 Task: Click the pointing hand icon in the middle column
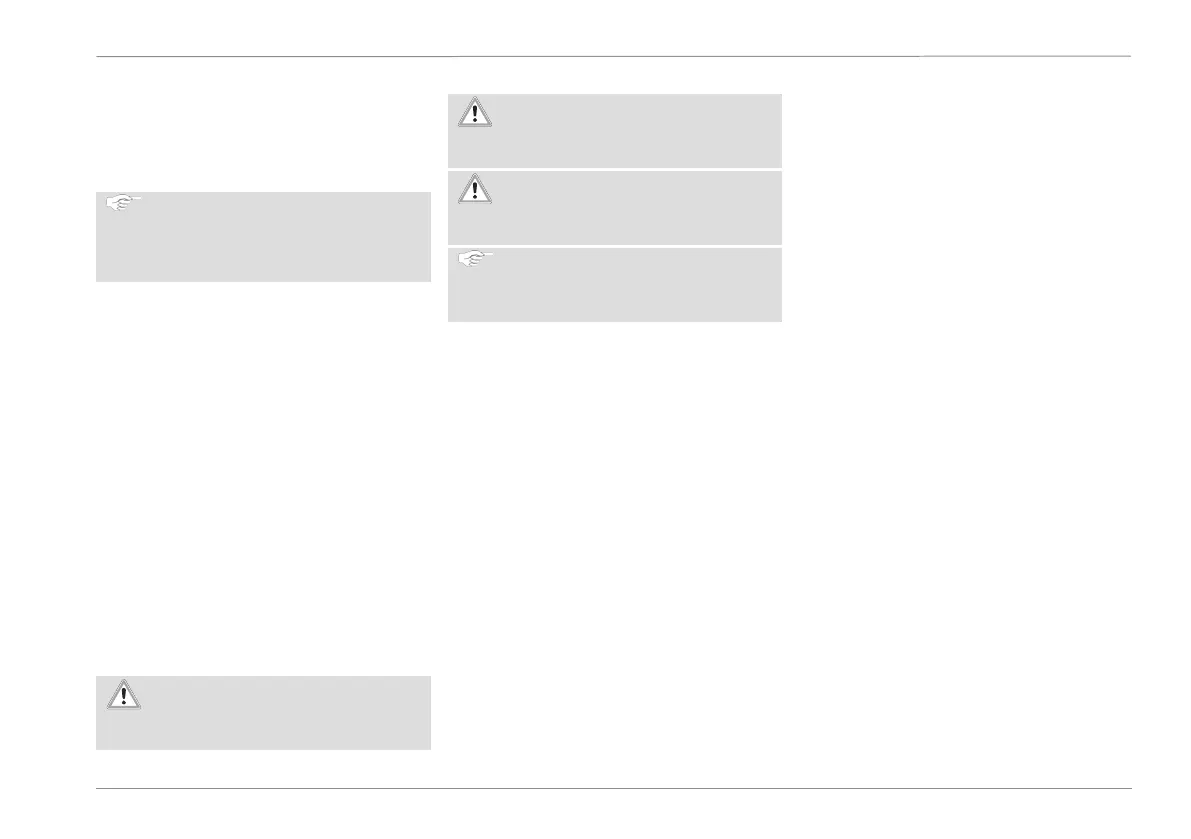(475, 258)
